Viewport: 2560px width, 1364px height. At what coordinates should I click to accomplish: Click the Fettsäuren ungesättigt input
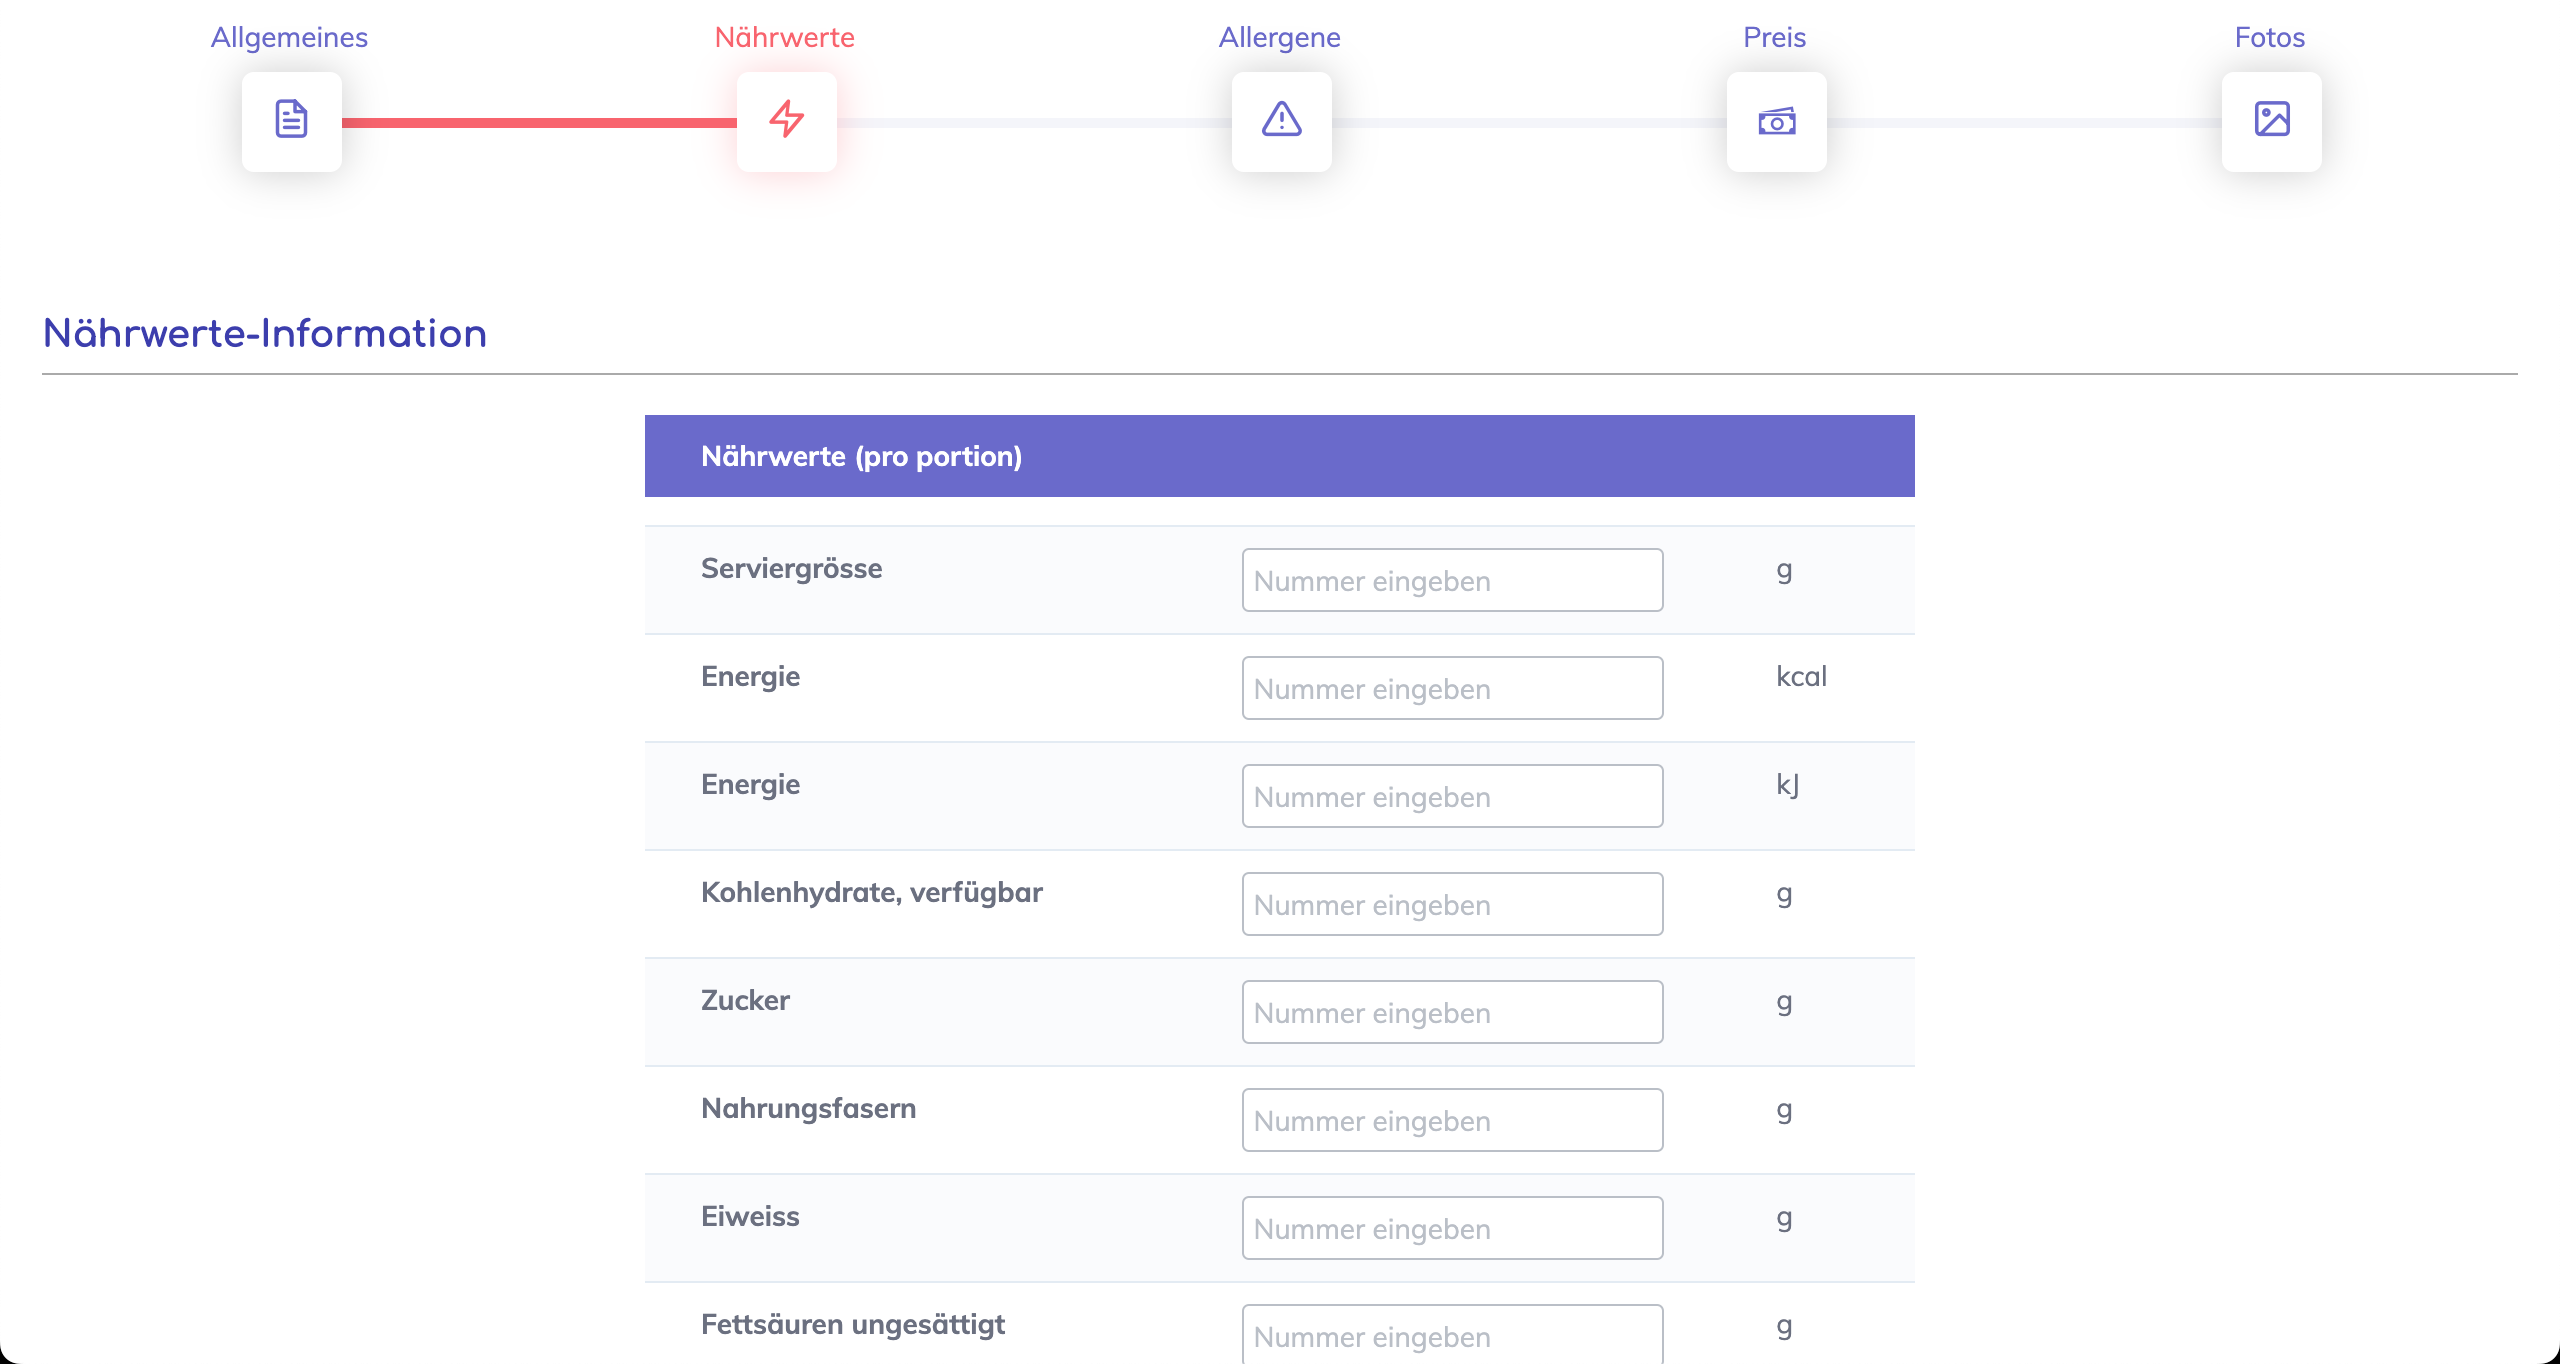click(x=1452, y=1336)
